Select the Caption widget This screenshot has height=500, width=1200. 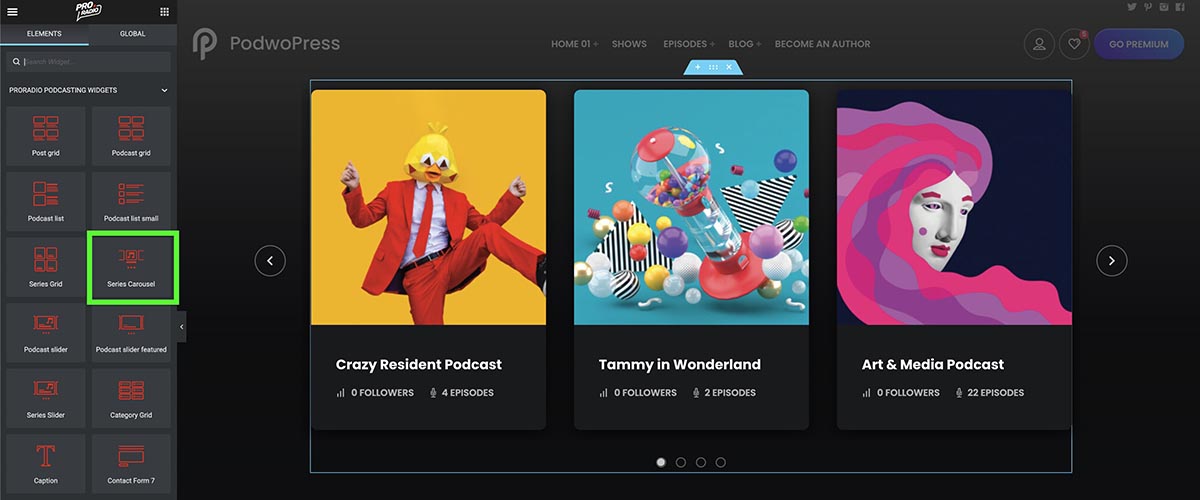pos(46,463)
